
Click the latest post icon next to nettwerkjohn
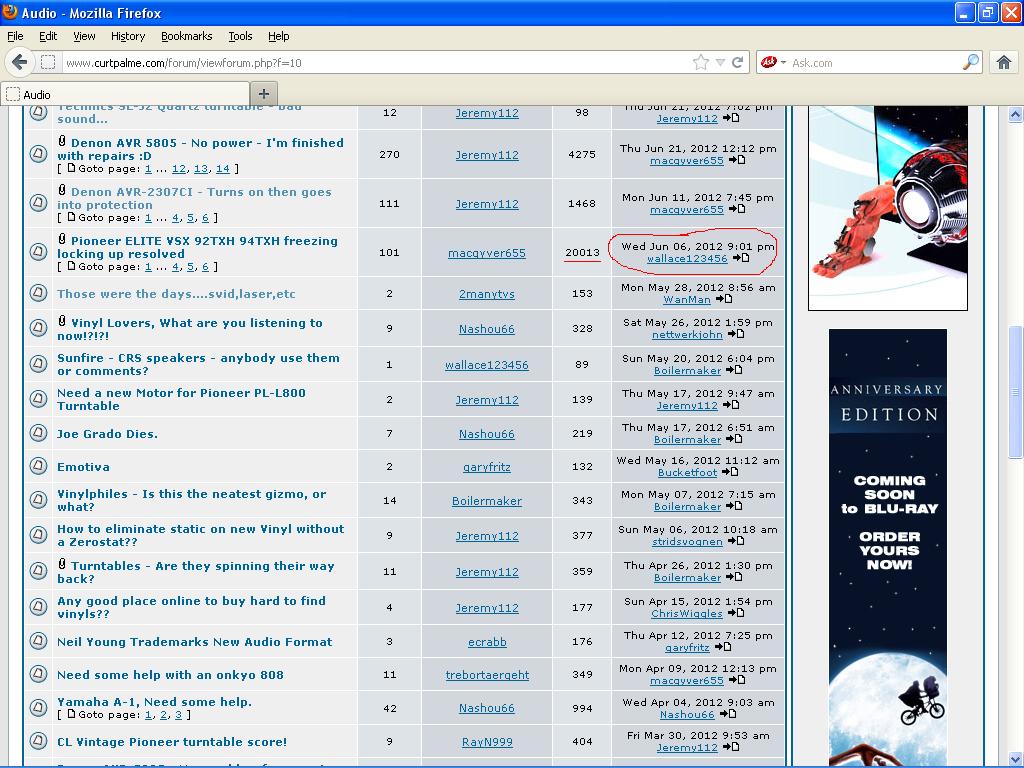[x=736, y=334]
